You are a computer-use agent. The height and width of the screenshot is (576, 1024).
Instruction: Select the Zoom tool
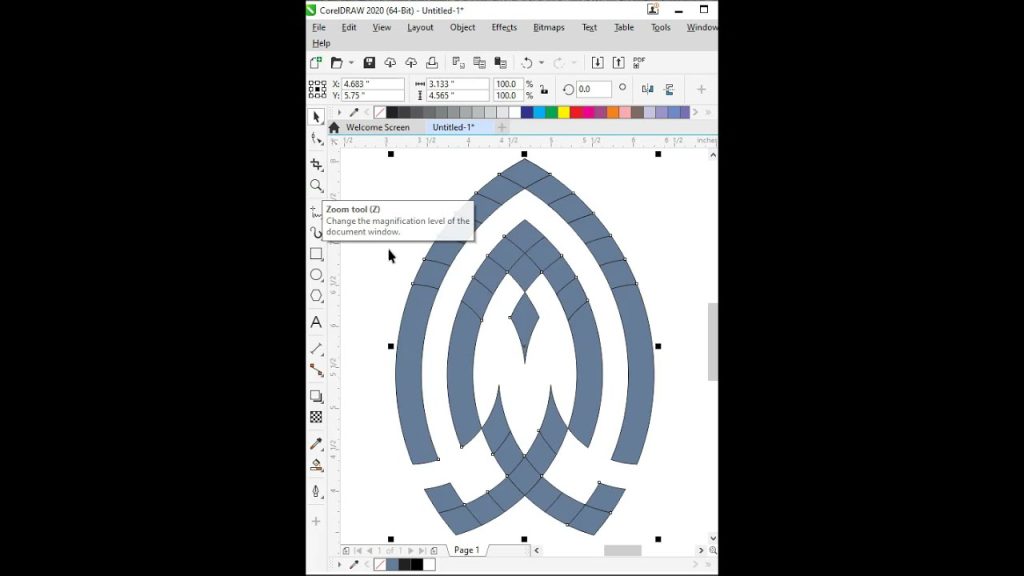pyautogui.click(x=316, y=185)
